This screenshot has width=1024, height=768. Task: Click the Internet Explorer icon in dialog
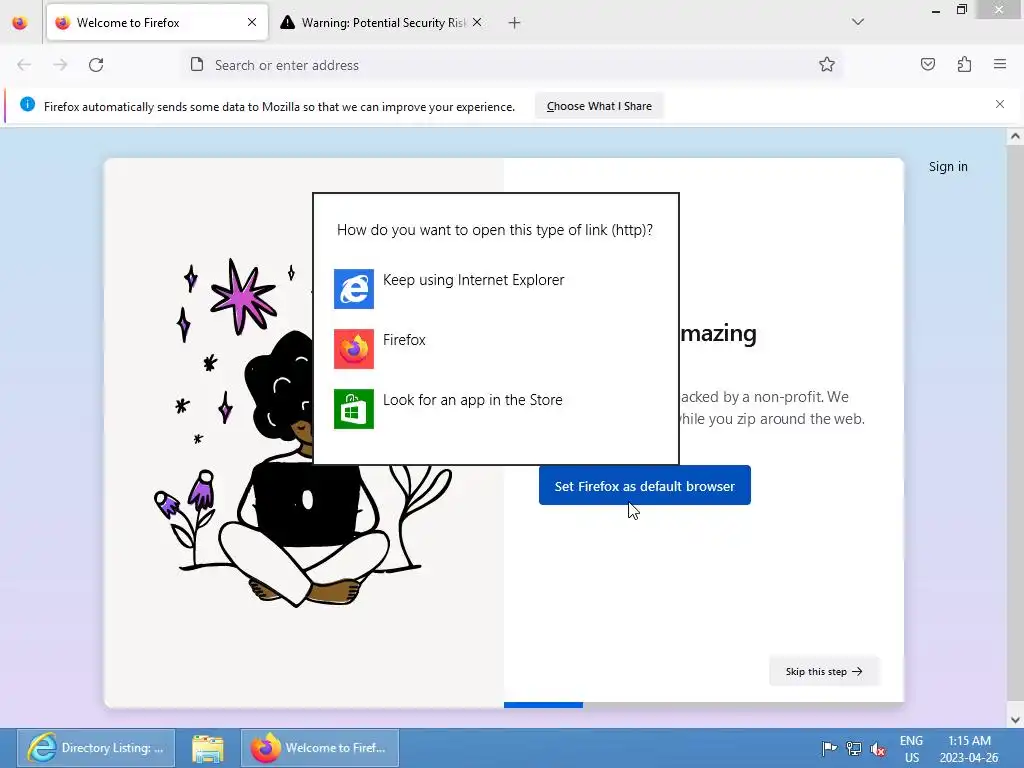(354, 289)
